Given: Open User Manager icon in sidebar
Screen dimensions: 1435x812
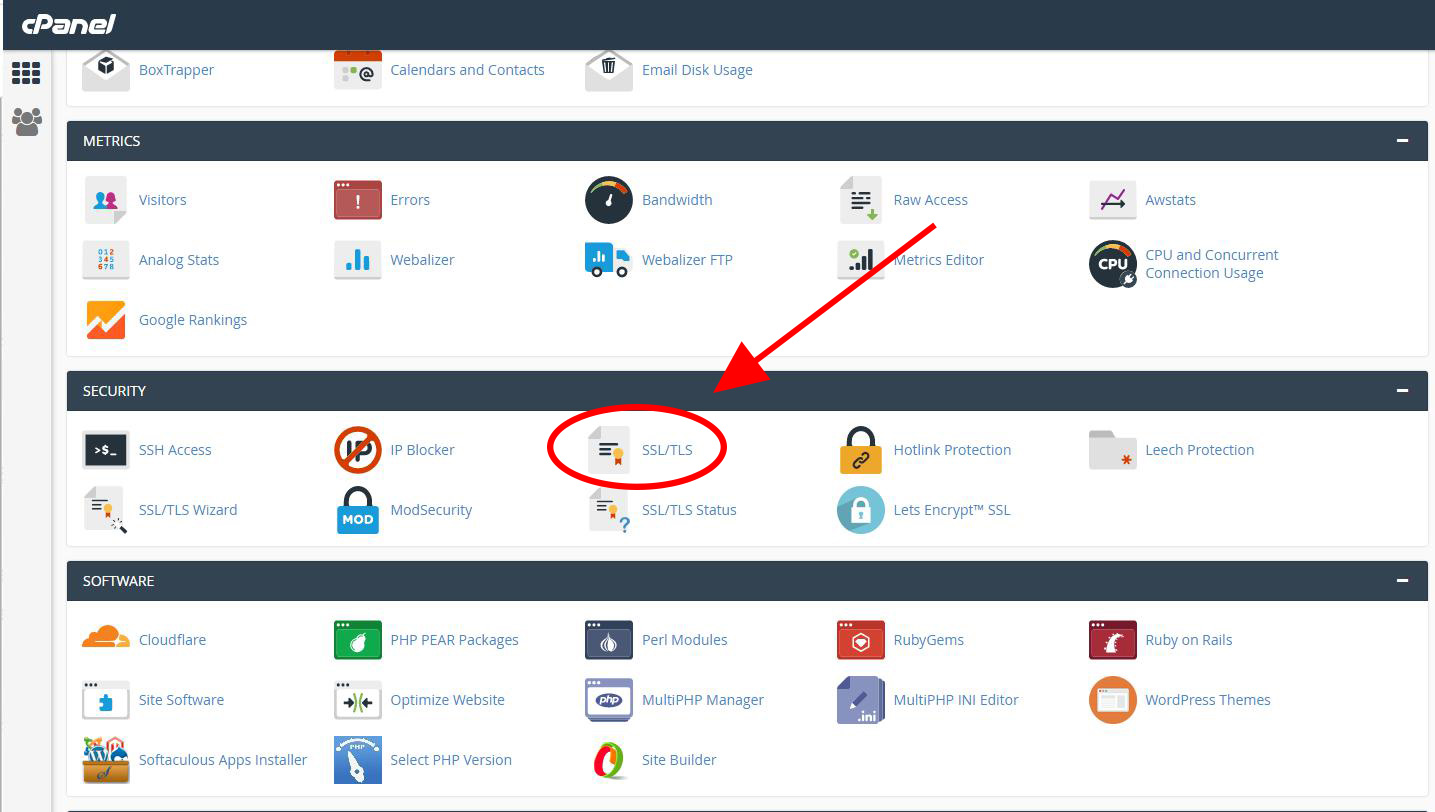Looking at the screenshot, I should 26,122.
